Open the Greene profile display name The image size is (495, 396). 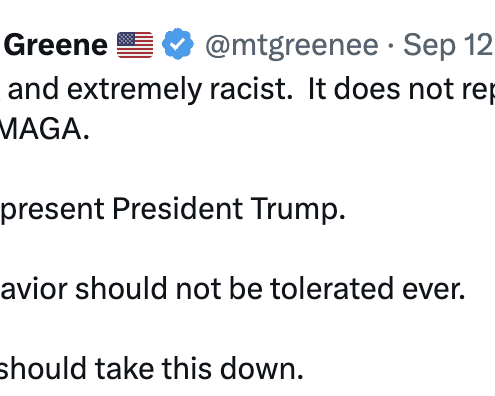tap(56, 45)
